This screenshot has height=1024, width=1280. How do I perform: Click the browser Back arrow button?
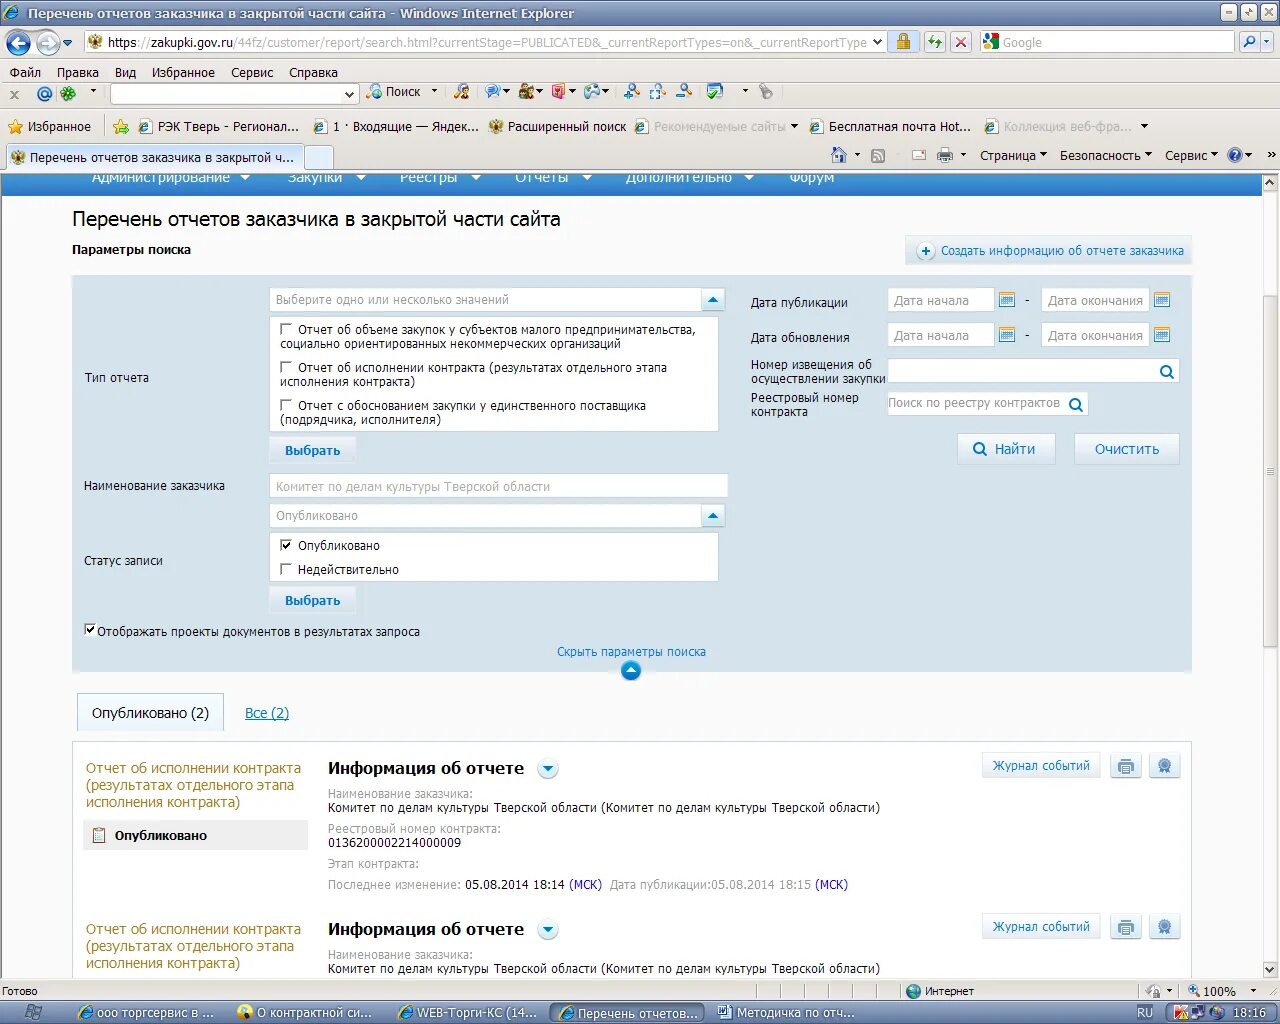click(18, 43)
